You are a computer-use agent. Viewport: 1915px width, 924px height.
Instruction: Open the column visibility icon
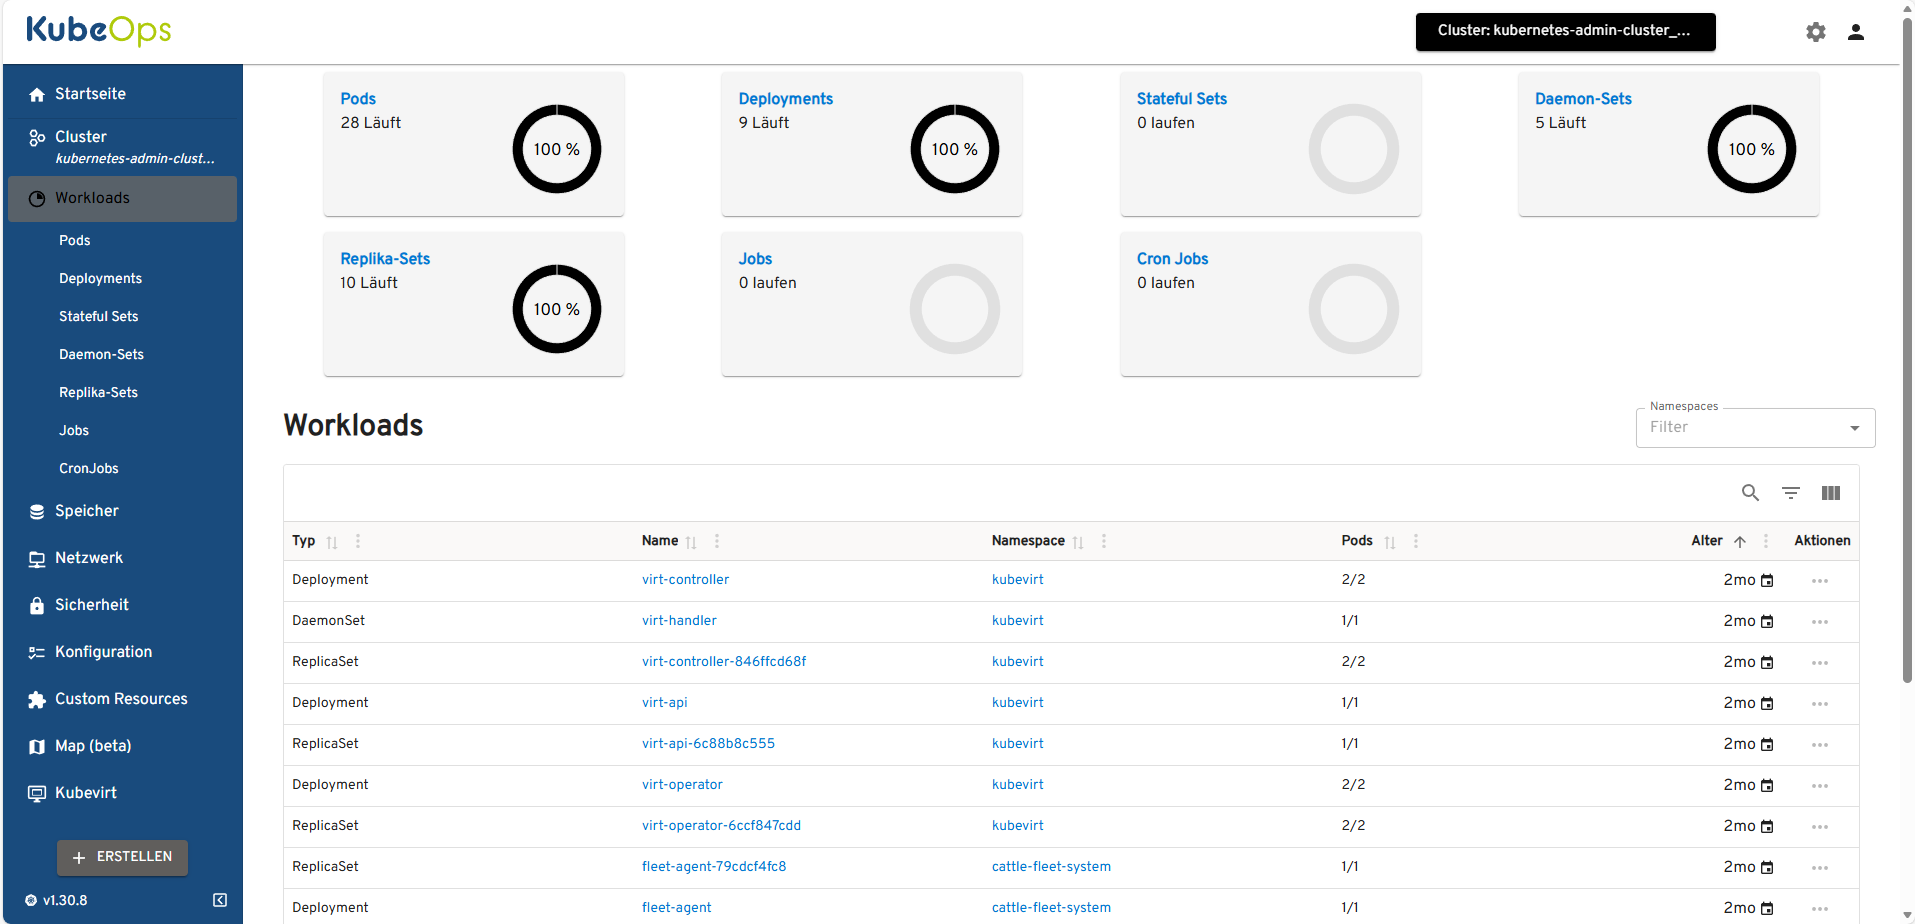[x=1830, y=493]
